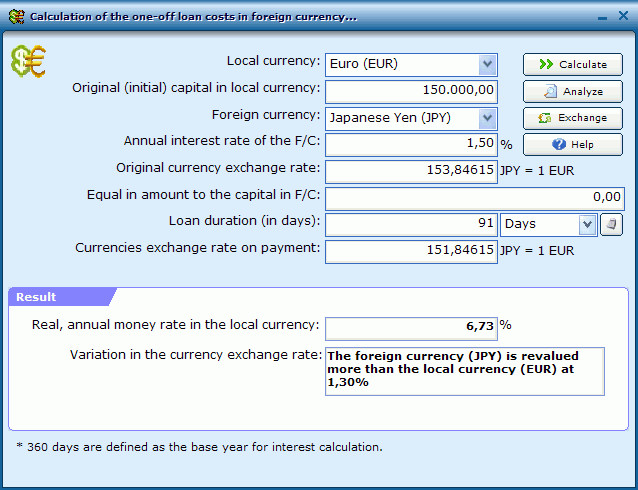
Task: Focus the Original capital field 150.000,00
Action: (411, 91)
